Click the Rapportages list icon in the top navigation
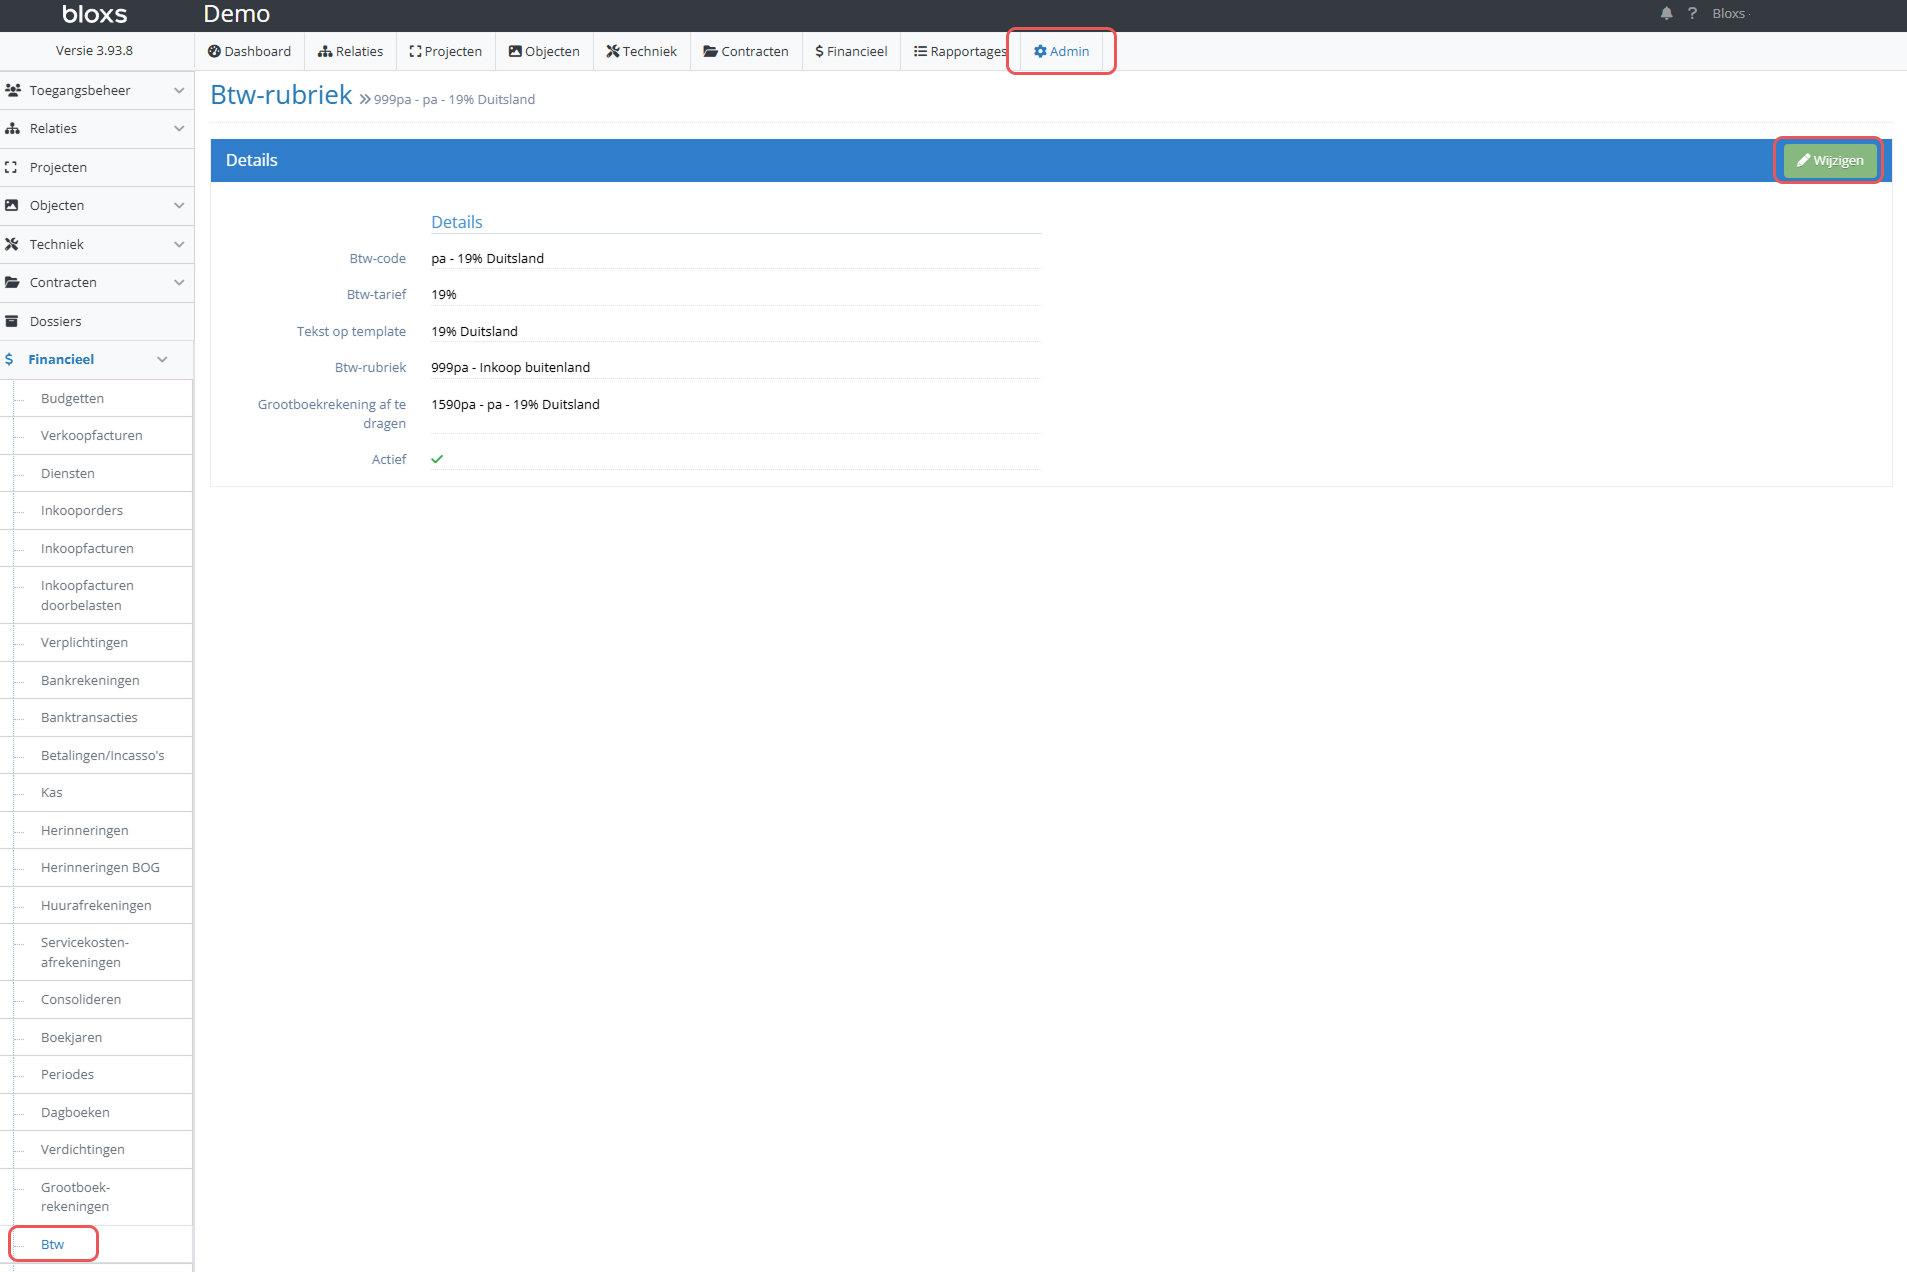 pyautogui.click(x=920, y=51)
